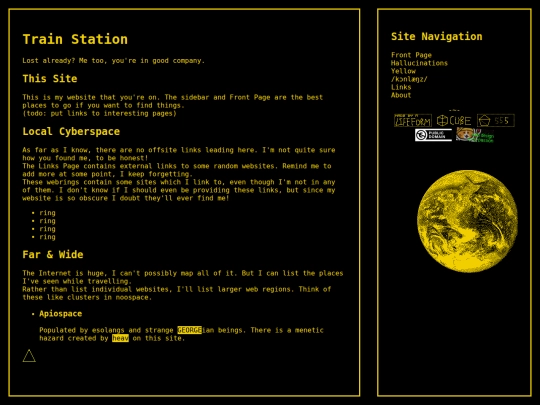Open the Cube badge with hexagon icon

454,121
